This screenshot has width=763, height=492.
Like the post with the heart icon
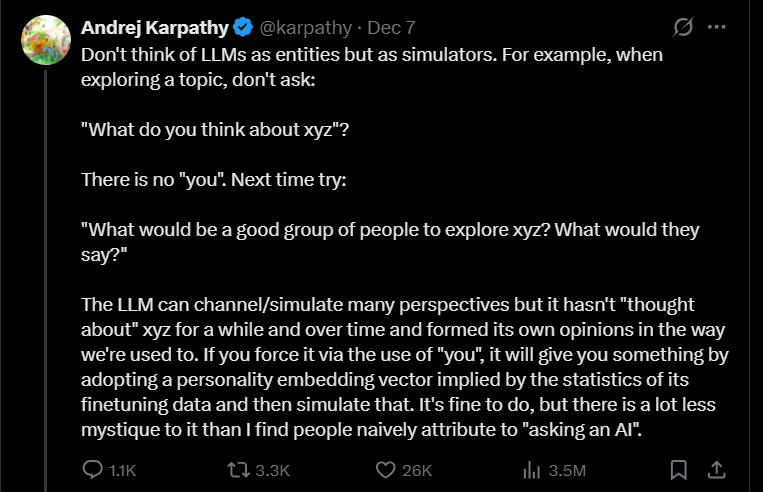[x=385, y=469]
